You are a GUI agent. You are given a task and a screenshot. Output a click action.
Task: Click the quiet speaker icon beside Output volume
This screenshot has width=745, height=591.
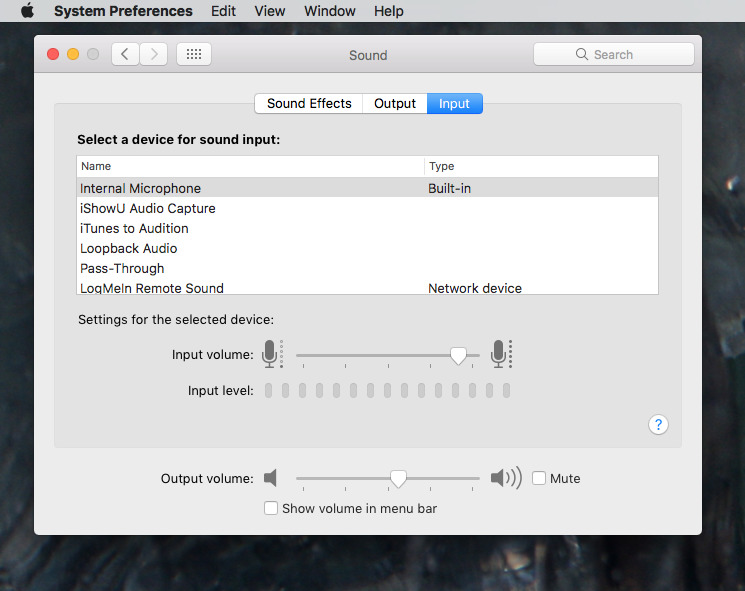pos(270,477)
